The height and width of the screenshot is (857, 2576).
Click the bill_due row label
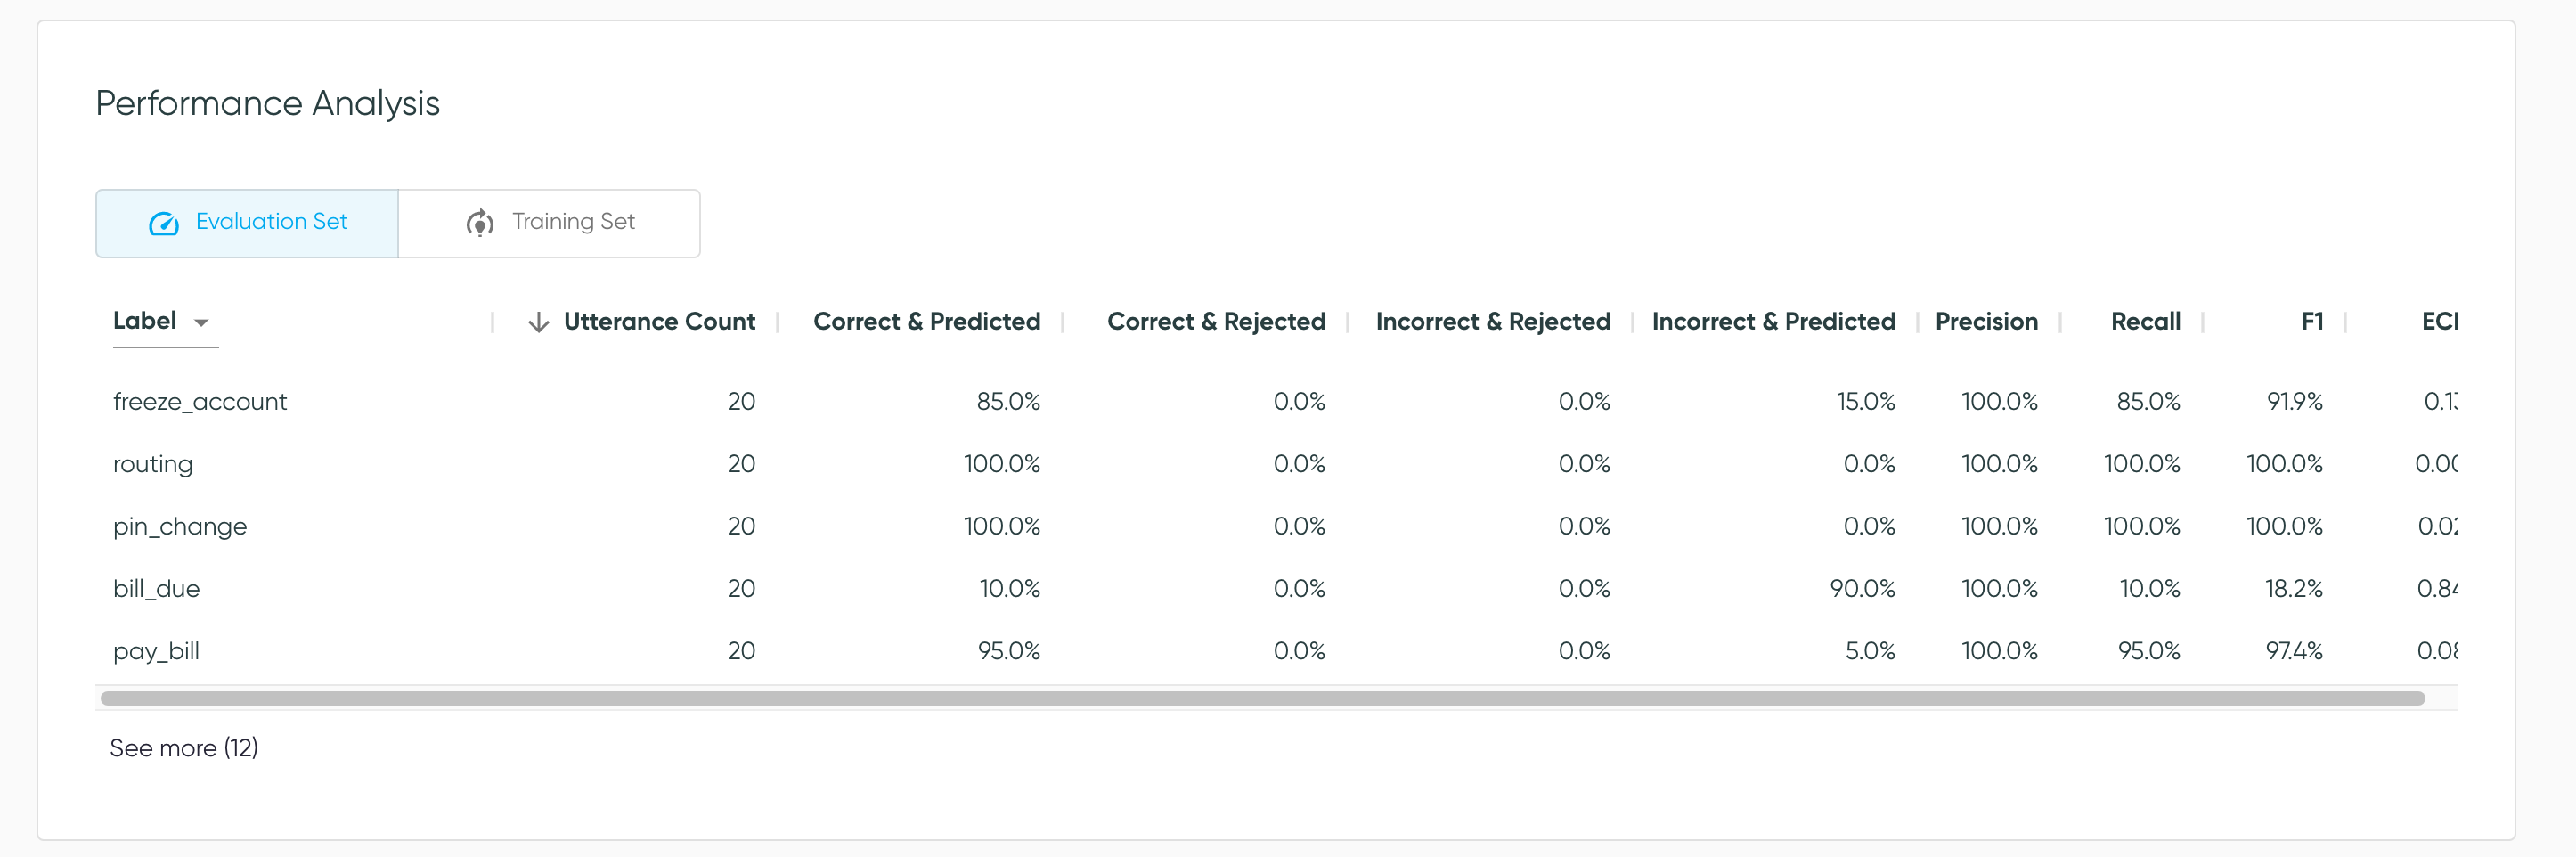156,588
